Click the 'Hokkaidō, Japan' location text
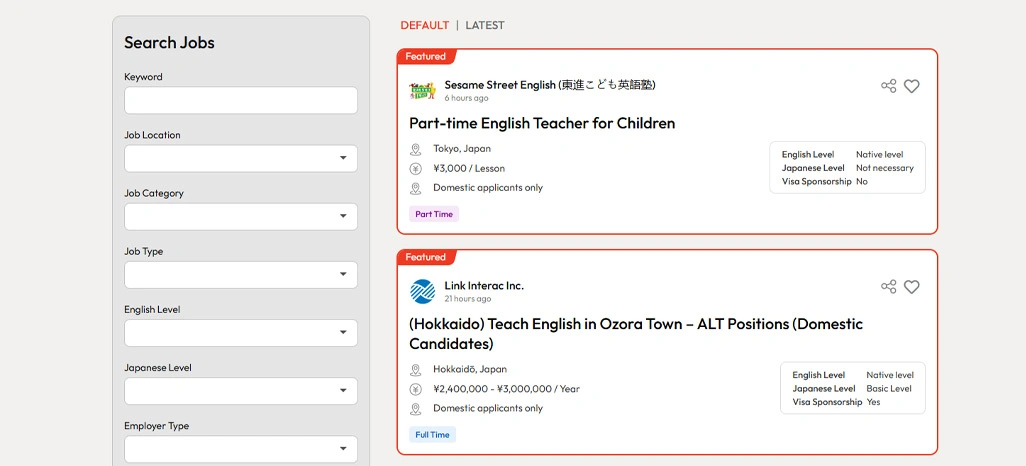The height and width of the screenshot is (466, 1026). pos(470,369)
